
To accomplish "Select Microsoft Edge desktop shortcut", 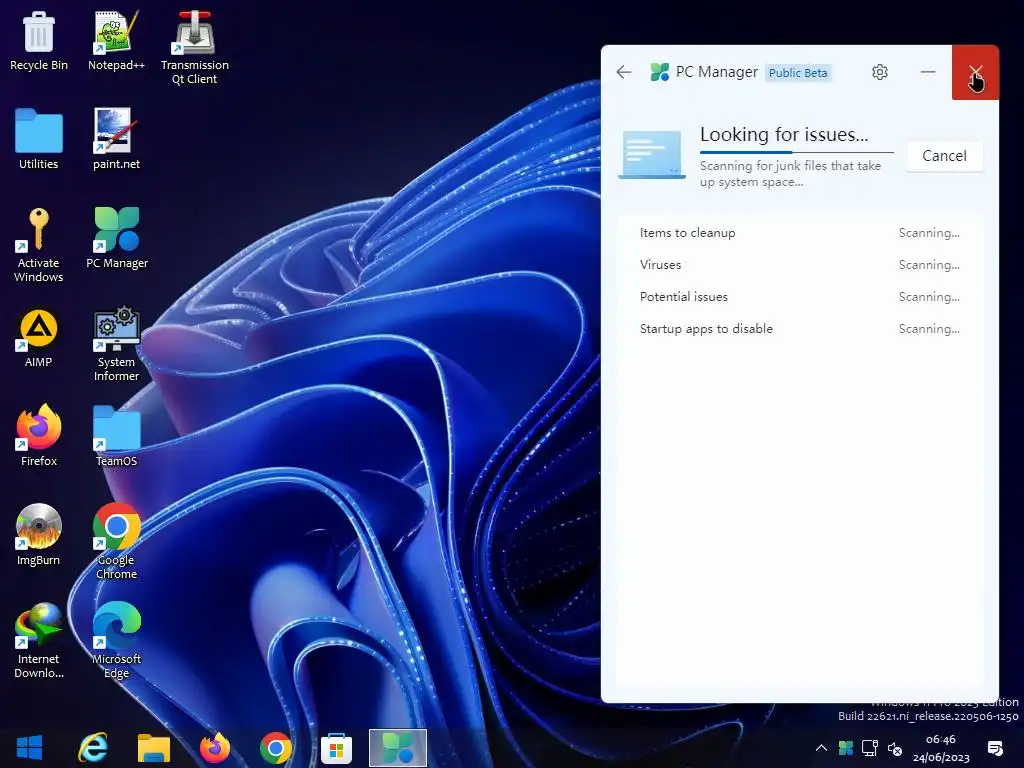I will (116, 641).
